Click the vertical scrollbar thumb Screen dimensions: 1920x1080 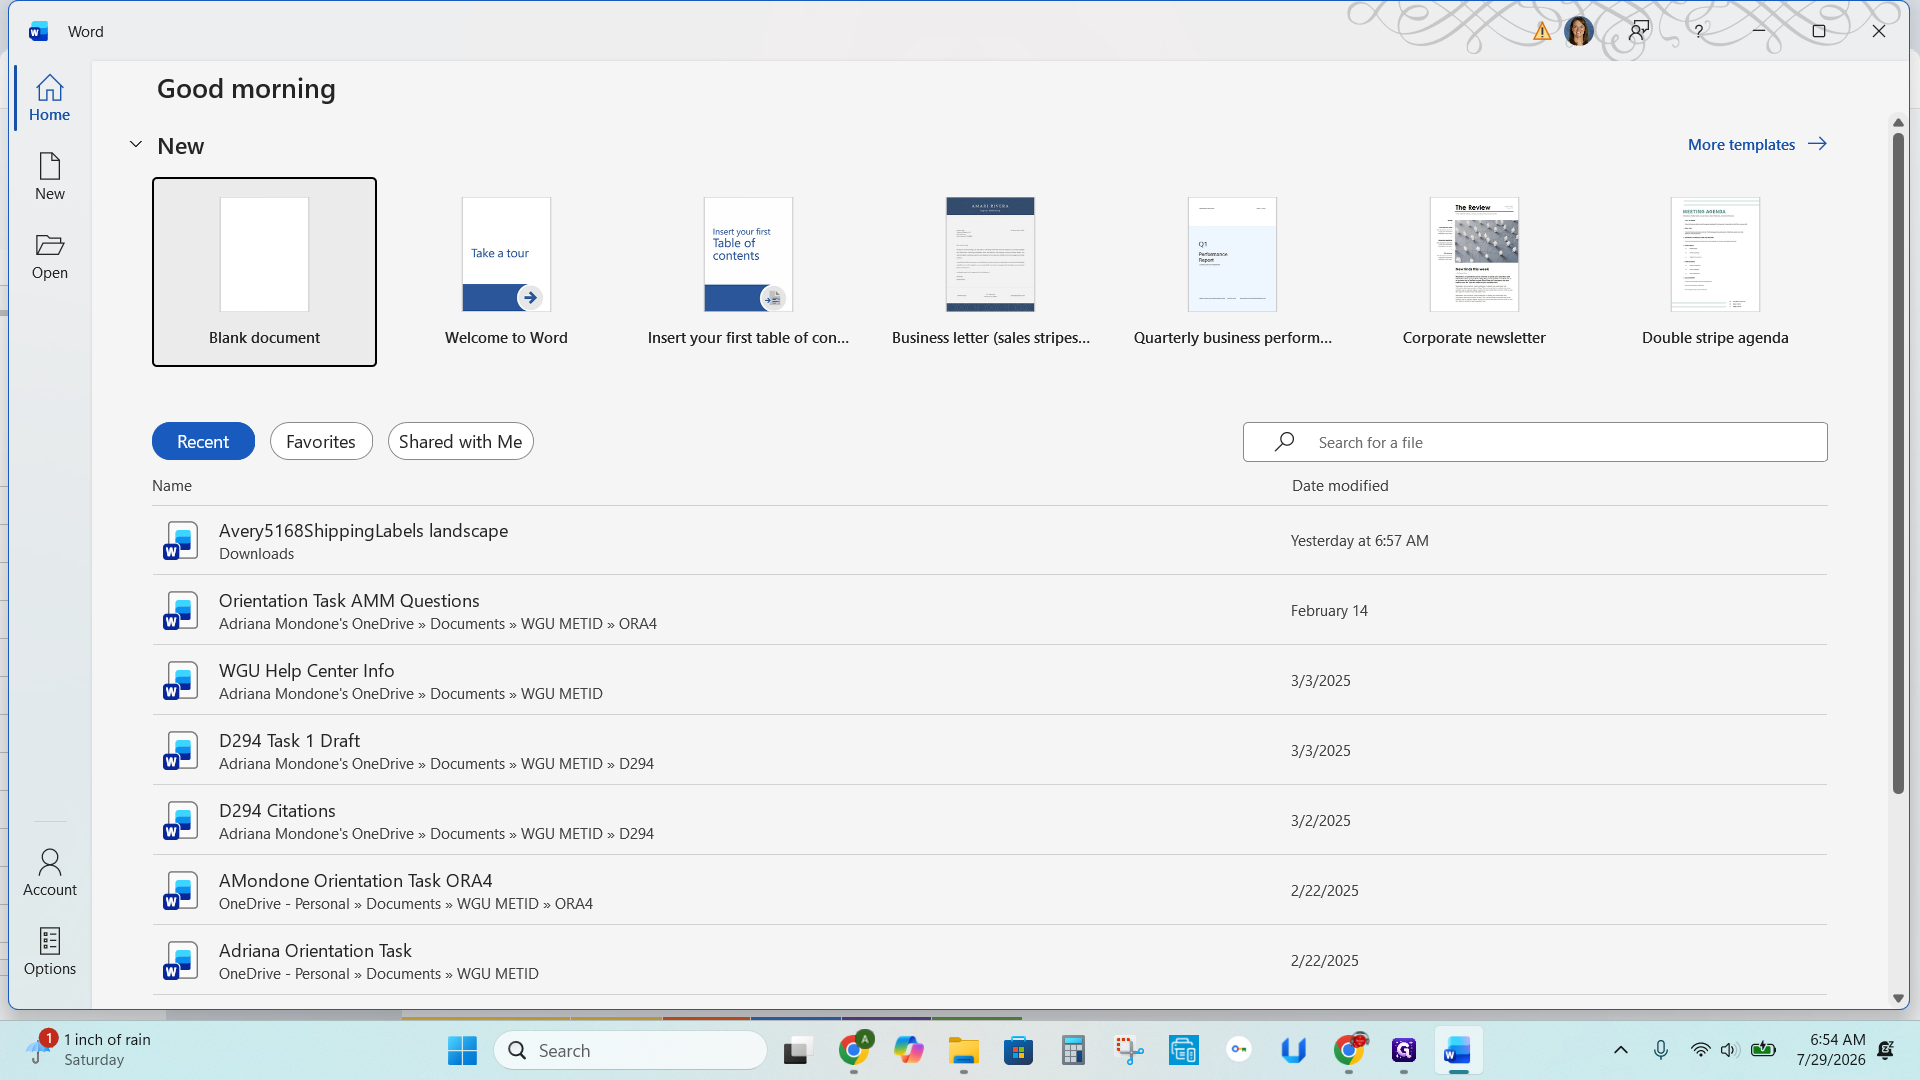pos(1898,463)
